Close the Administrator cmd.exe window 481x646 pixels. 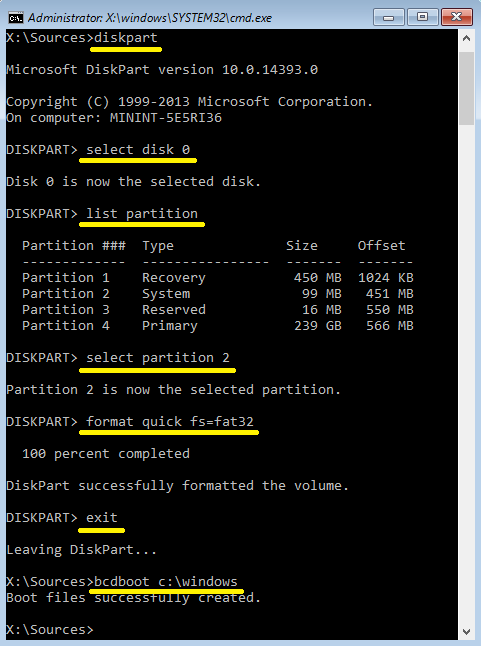(456, 17)
